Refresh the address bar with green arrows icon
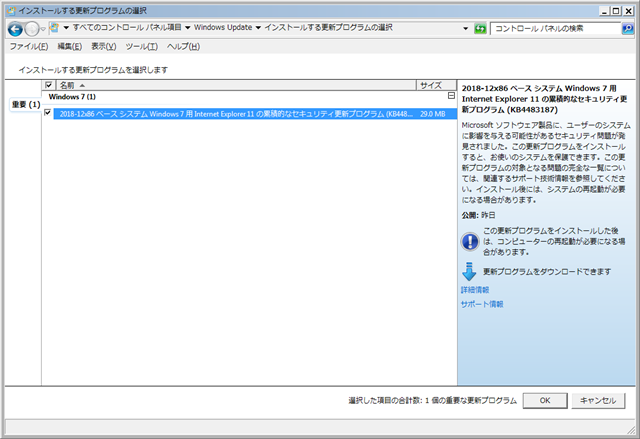The height and width of the screenshot is (439, 640). [x=480, y=29]
